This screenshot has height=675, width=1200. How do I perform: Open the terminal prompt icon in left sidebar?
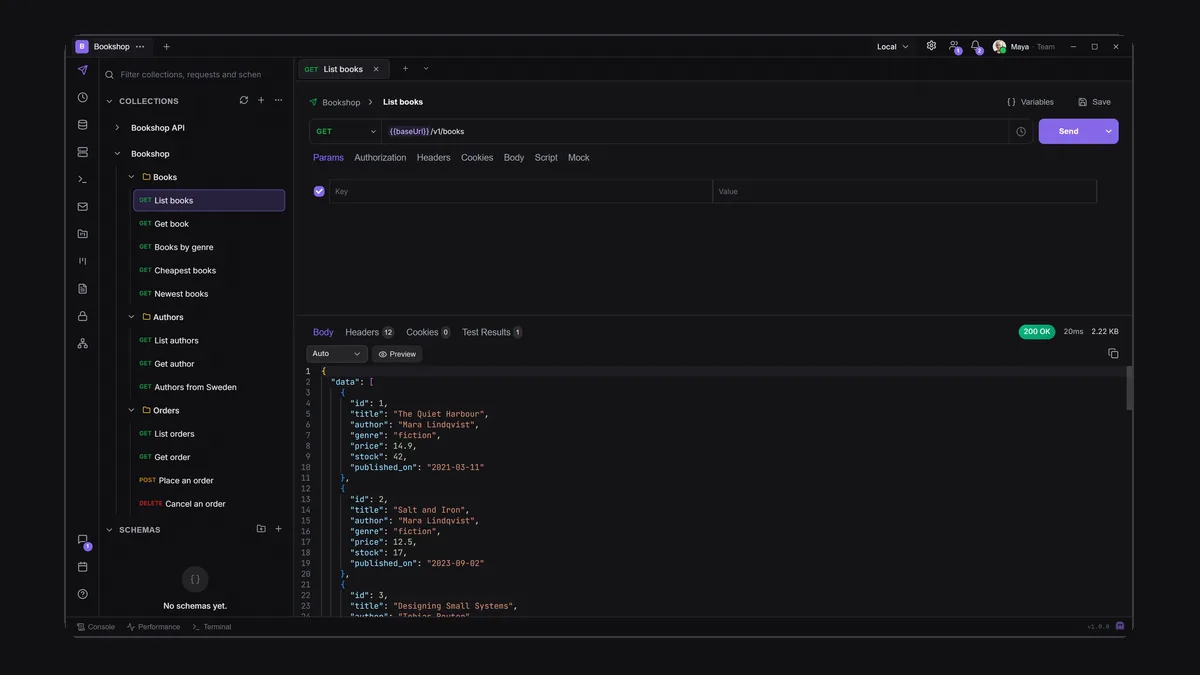(82, 179)
